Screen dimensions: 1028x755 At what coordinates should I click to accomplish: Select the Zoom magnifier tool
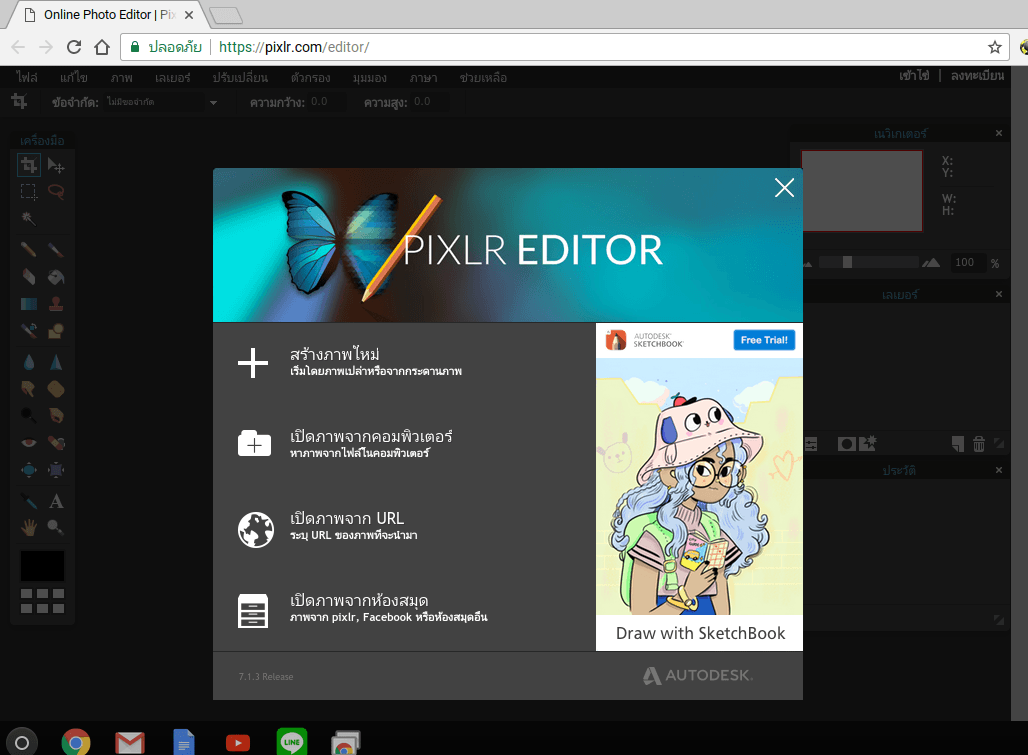(x=56, y=527)
